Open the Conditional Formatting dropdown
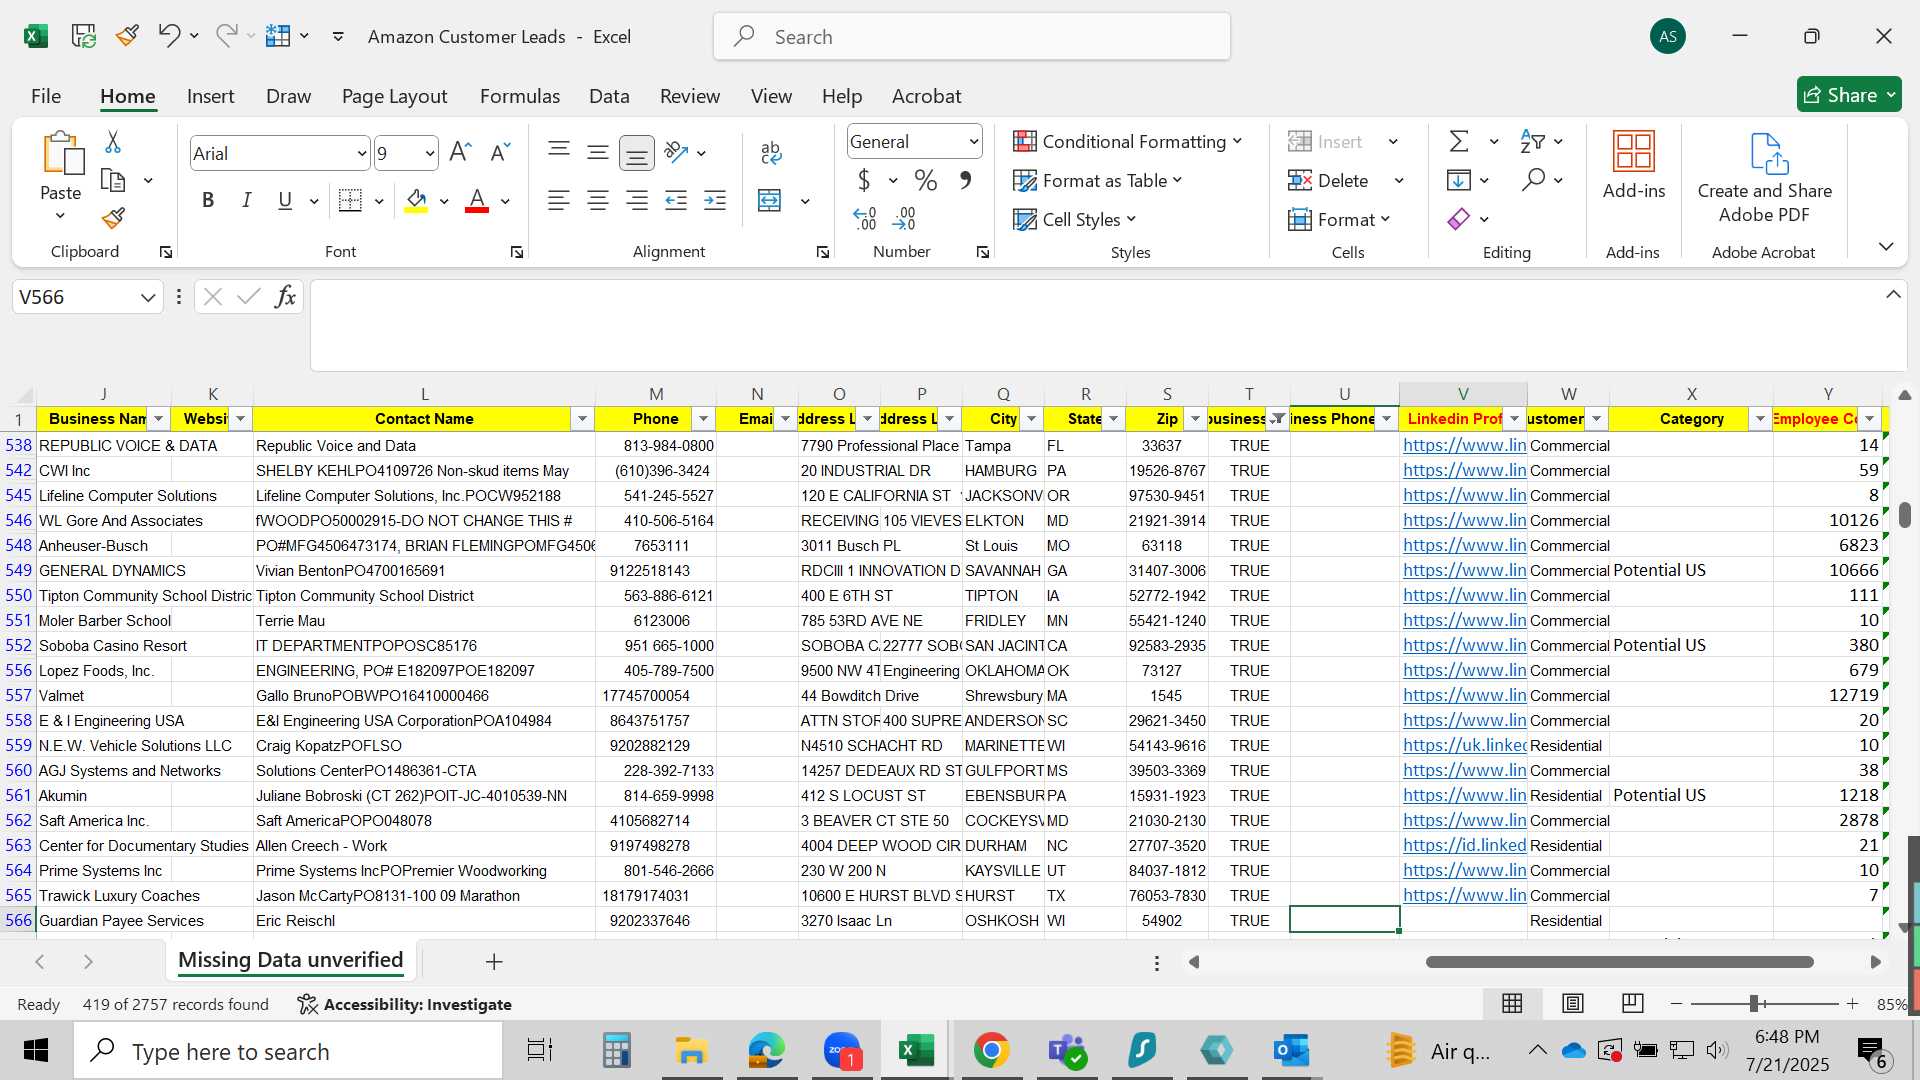Screen dimensions: 1920x1080 tap(1127, 141)
